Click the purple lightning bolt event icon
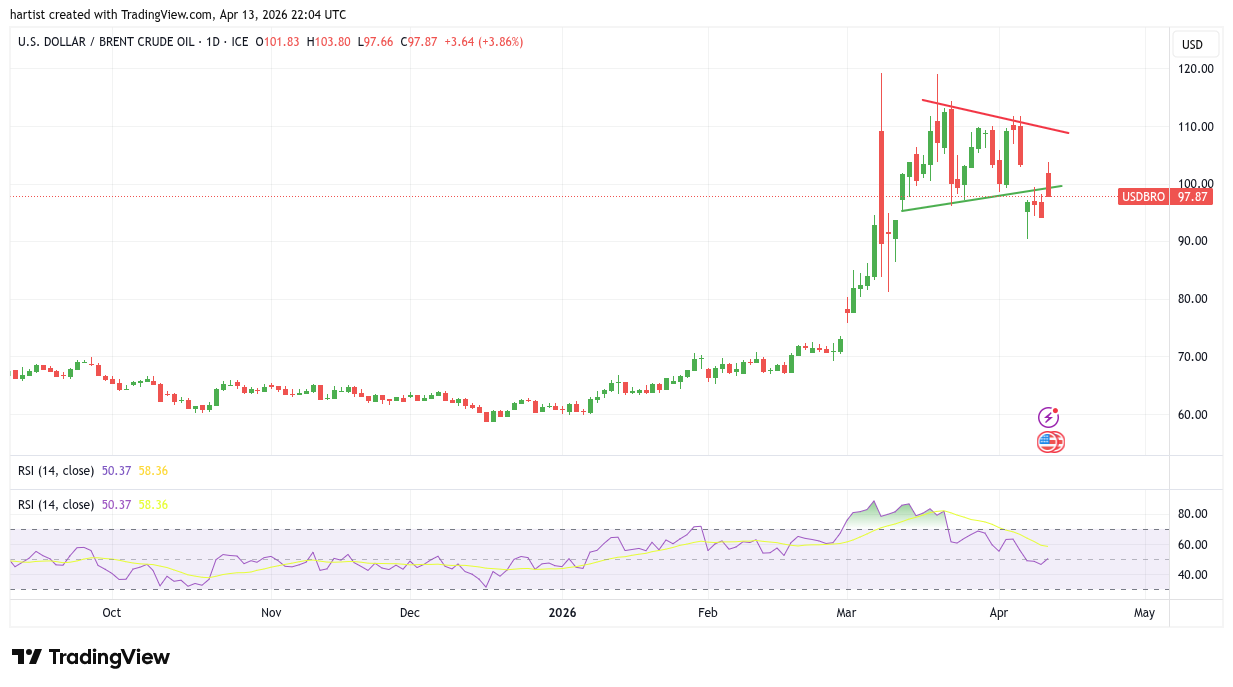This screenshot has height=687, width=1233. coord(1048,417)
